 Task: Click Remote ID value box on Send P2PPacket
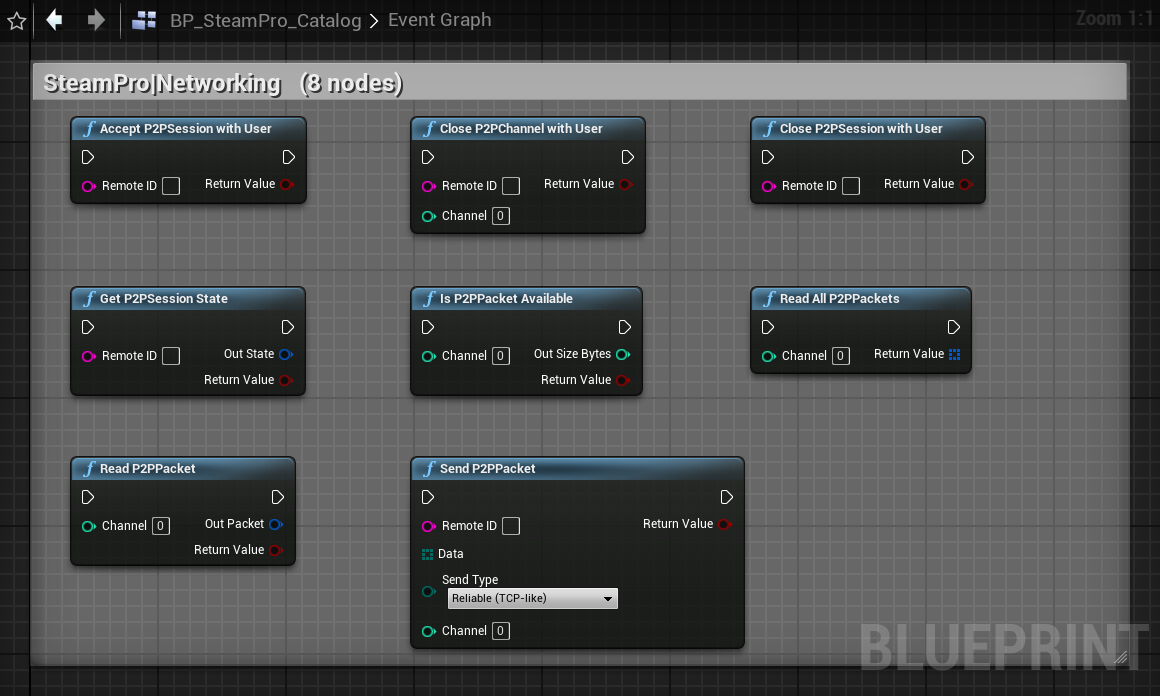click(510, 526)
